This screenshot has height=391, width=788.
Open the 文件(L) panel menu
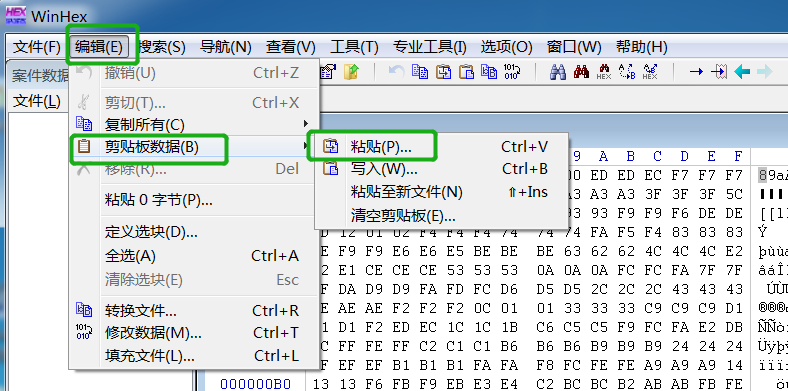[36, 101]
